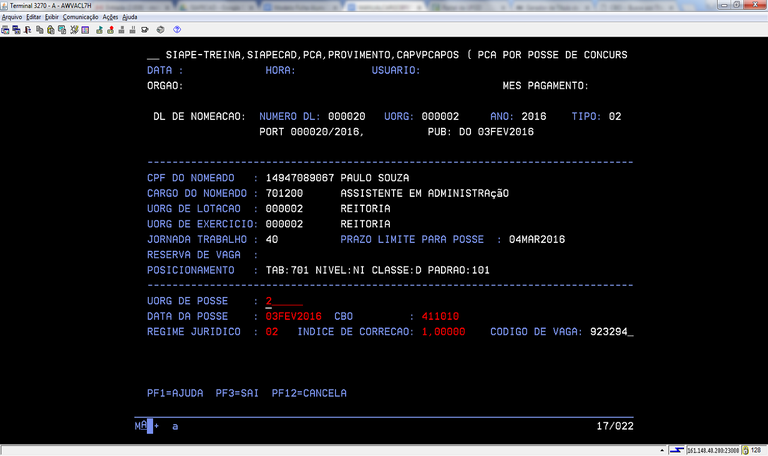Screen dimensions: 768x456
Task: Click the copy icon in the toolbar
Action: (x=37, y=30)
